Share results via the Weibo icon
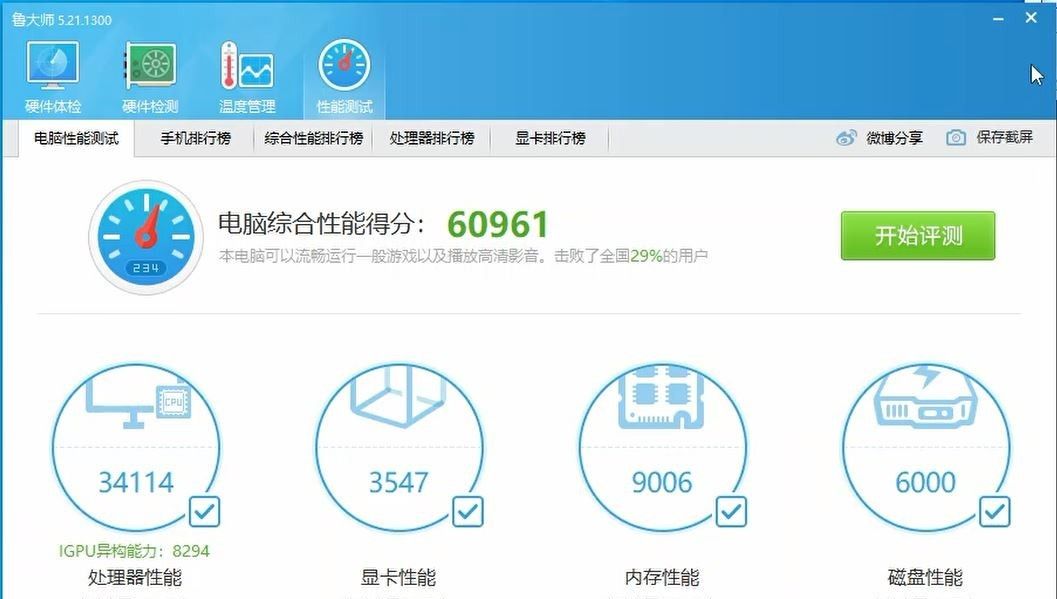This screenshot has height=599, width=1057. point(847,138)
